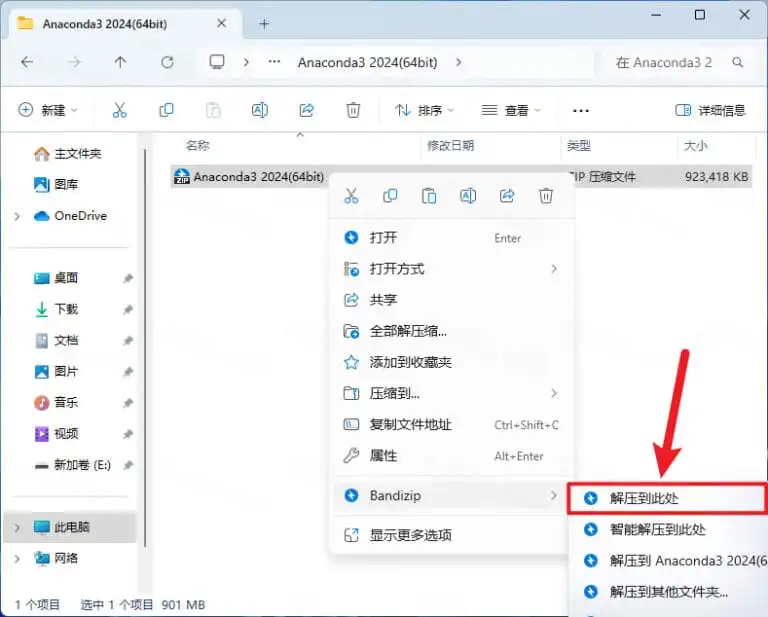The width and height of the screenshot is (768, 617).
Task: Open the 查看 view dropdown
Action: 511,110
